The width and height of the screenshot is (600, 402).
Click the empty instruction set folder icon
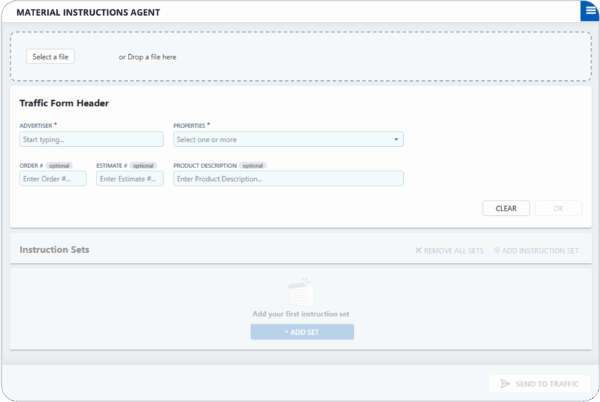(300, 293)
